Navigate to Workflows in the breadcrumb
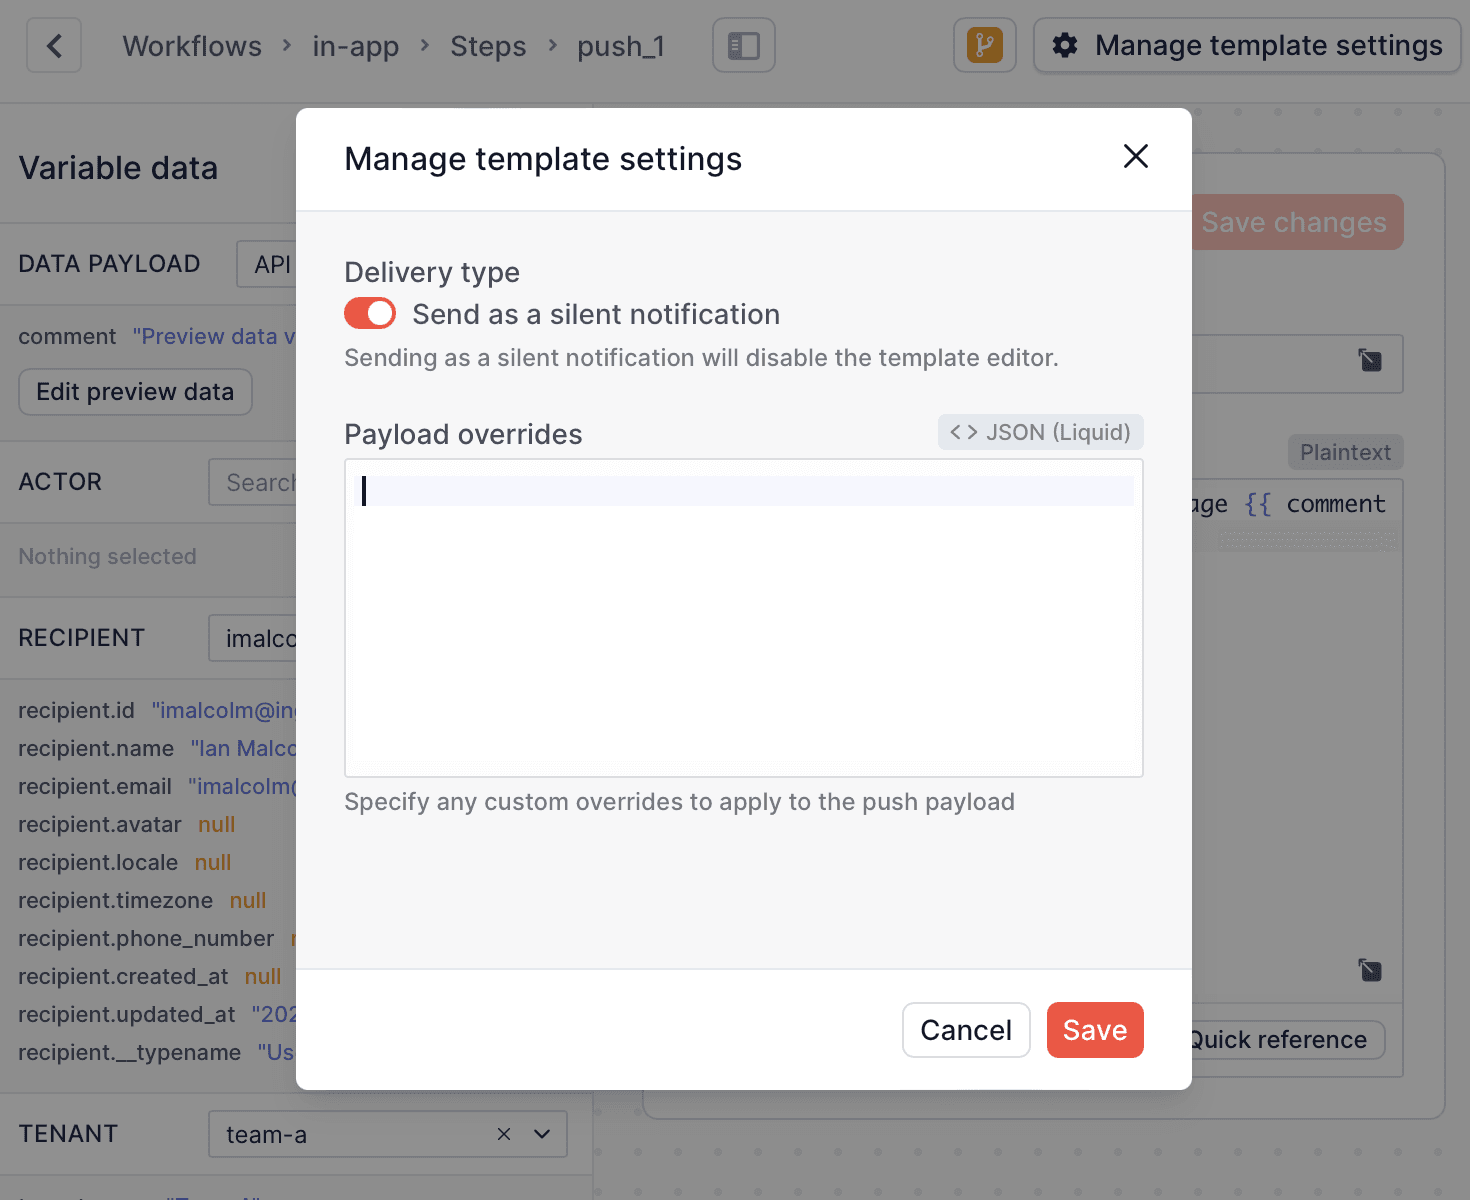The height and width of the screenshot is (1200, 1470). 191,45
